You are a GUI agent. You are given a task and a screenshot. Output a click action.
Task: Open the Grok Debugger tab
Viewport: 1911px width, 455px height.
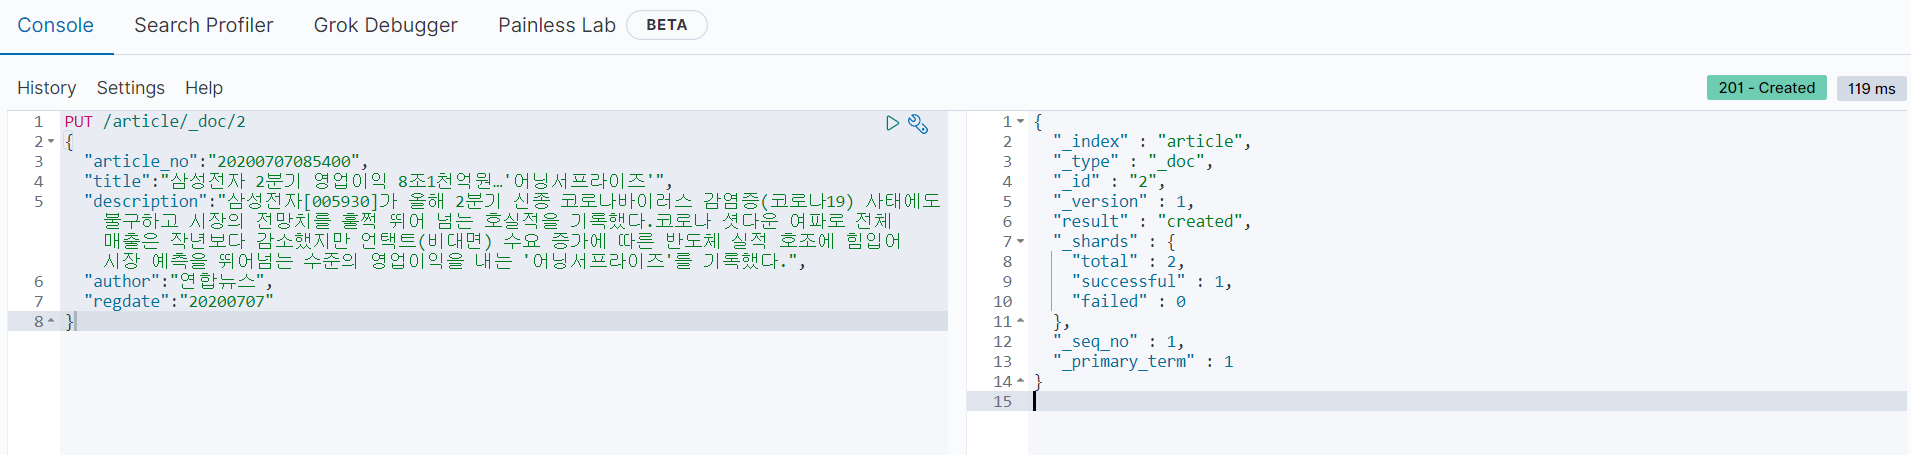pos(386,25)
